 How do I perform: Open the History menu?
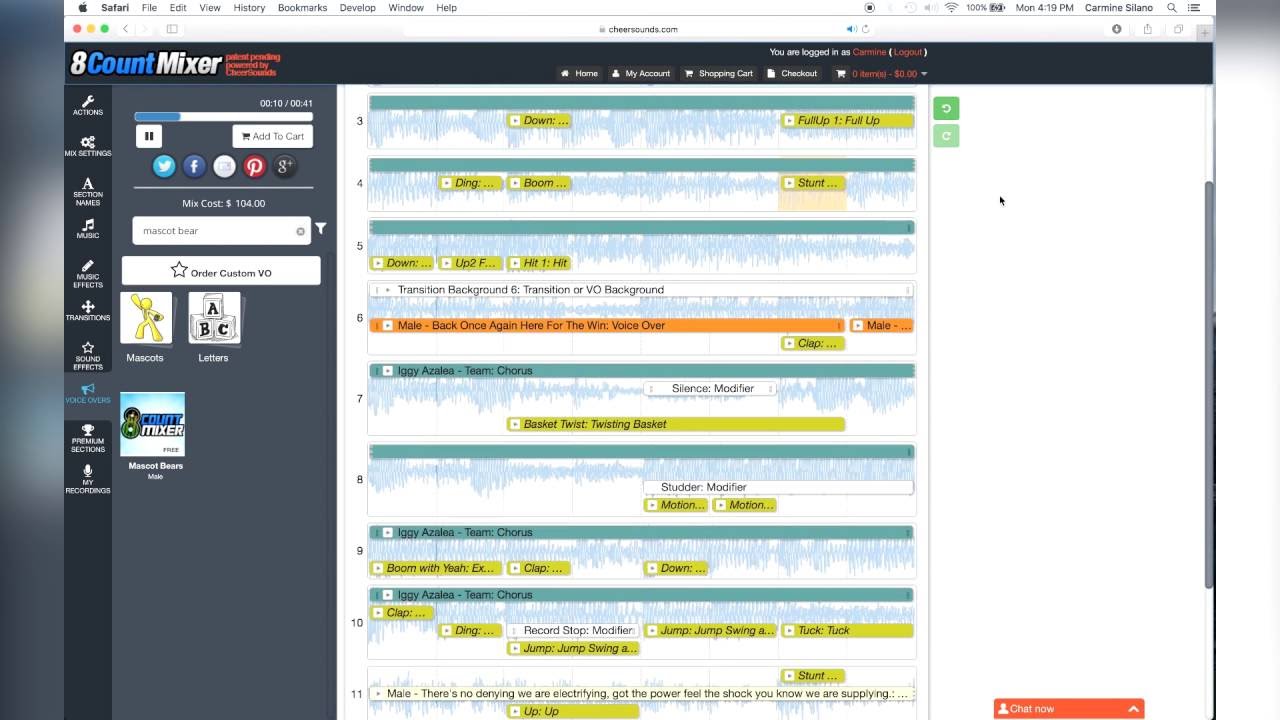249,7
